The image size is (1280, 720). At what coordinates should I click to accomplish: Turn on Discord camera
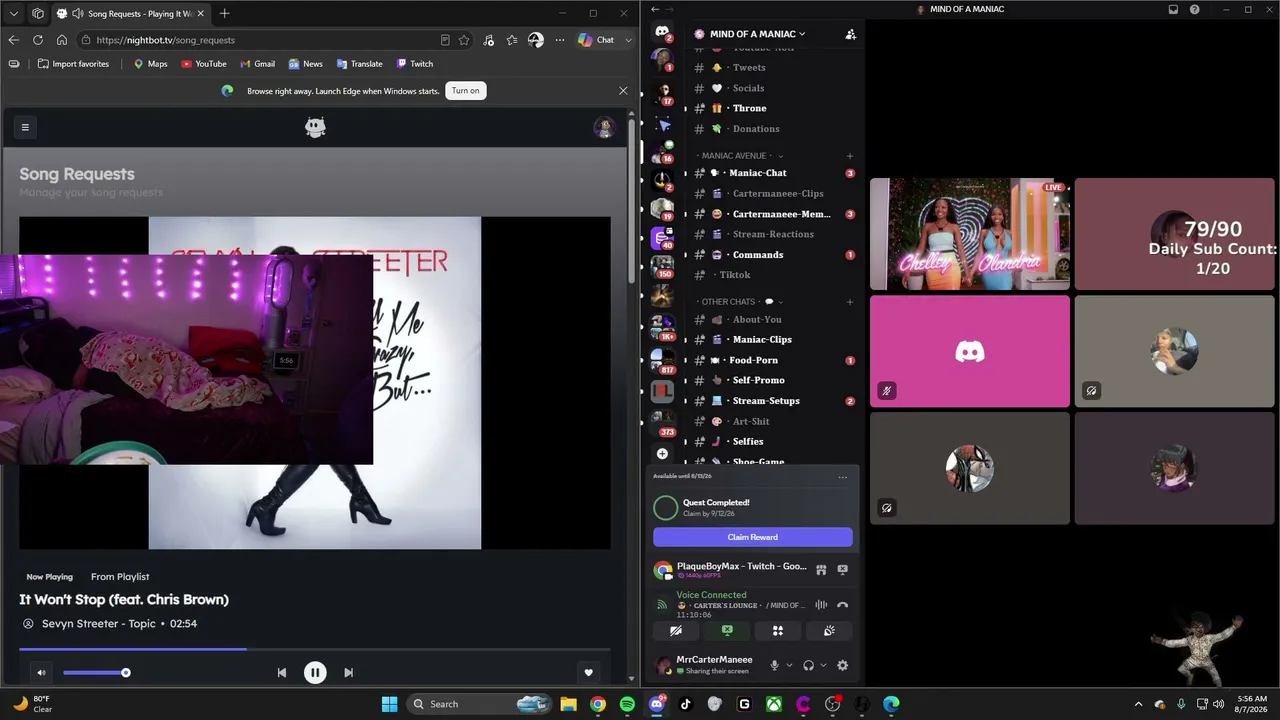[x=676, y=631]
